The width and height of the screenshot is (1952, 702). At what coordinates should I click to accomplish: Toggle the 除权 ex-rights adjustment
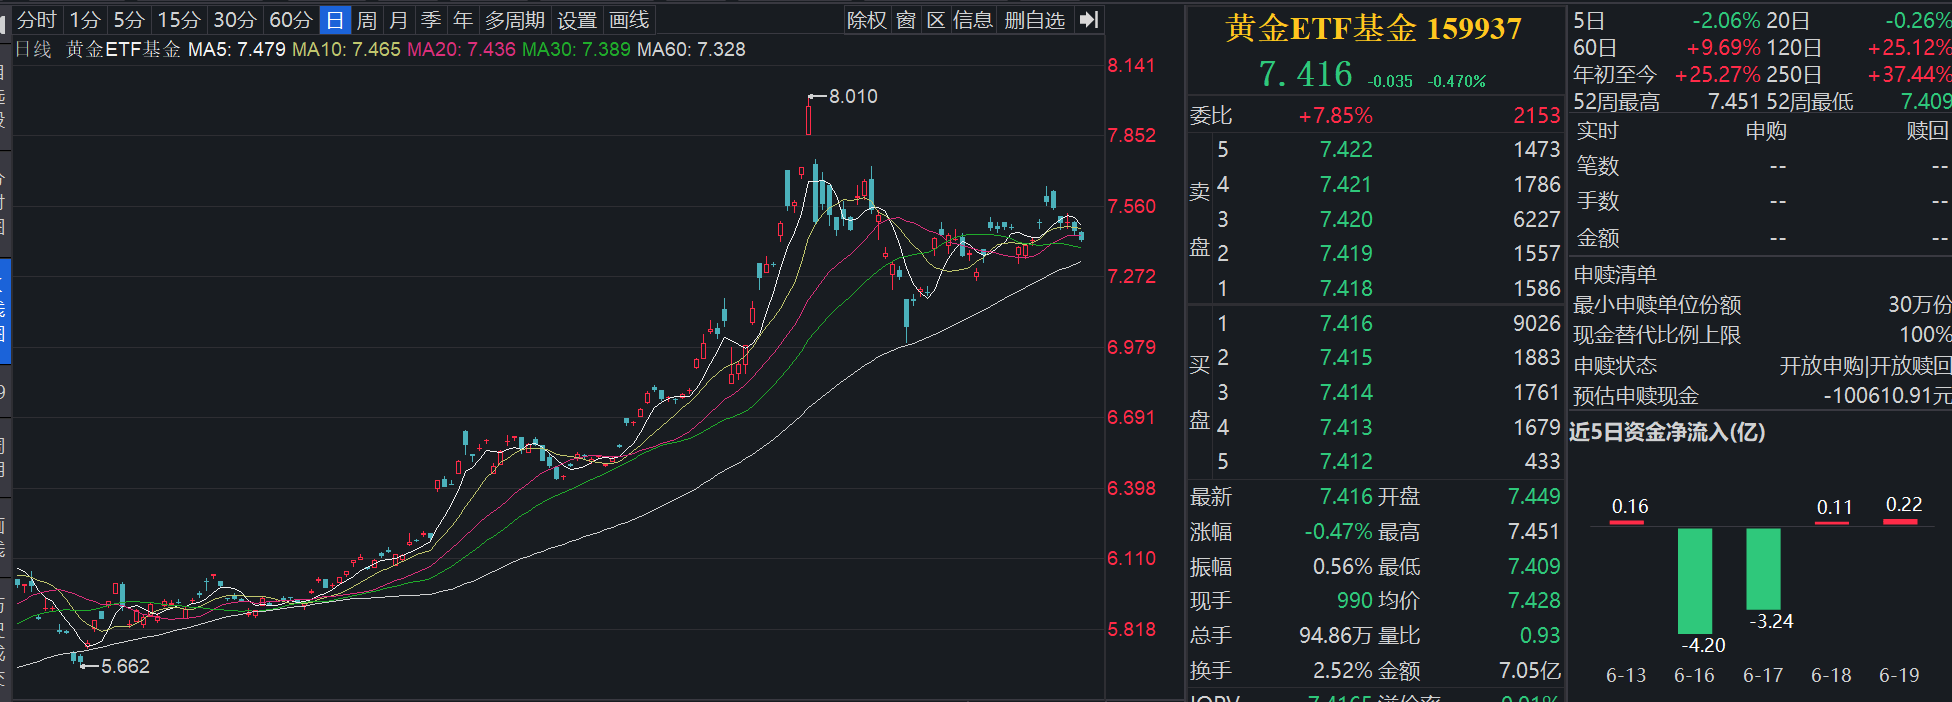coord(867,20)
